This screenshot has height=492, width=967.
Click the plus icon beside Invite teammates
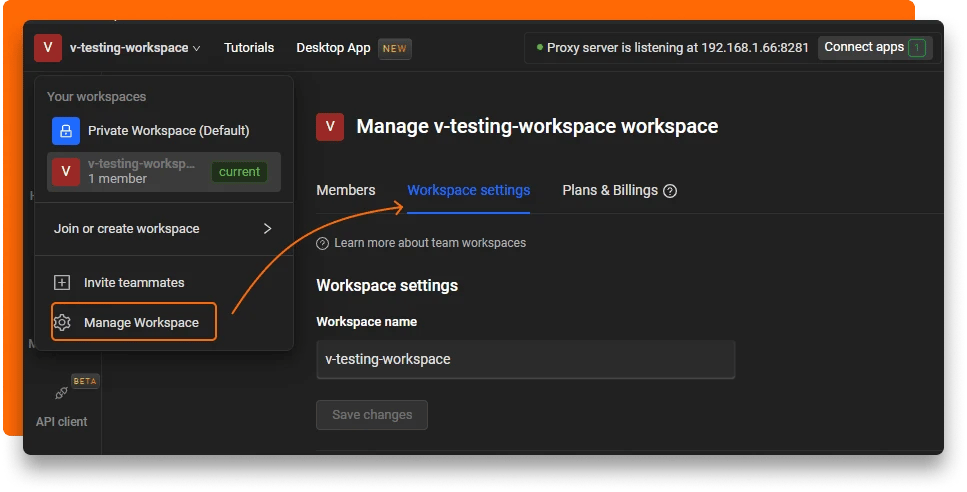pos(63,283)
